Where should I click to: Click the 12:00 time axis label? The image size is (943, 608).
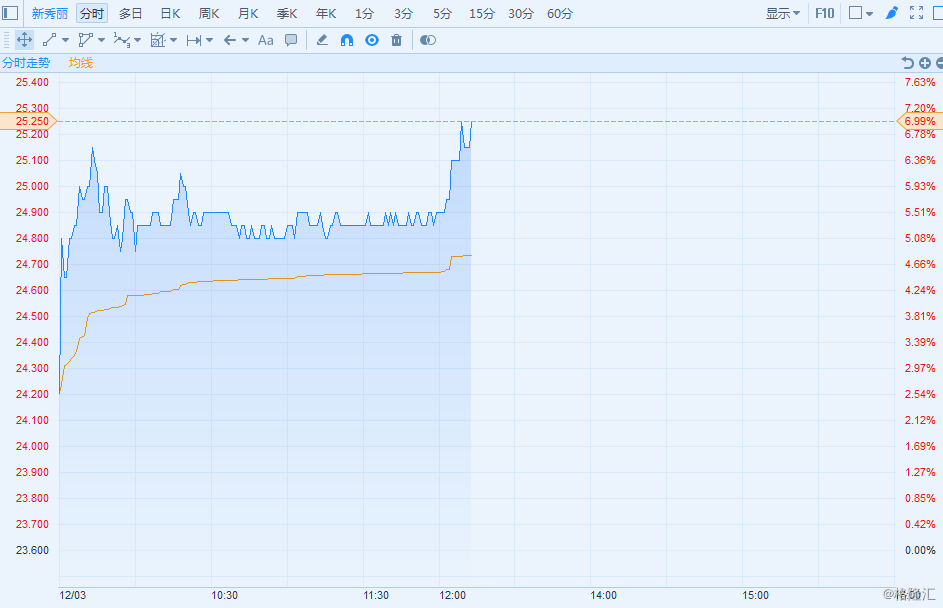click(x=452, y=595)
